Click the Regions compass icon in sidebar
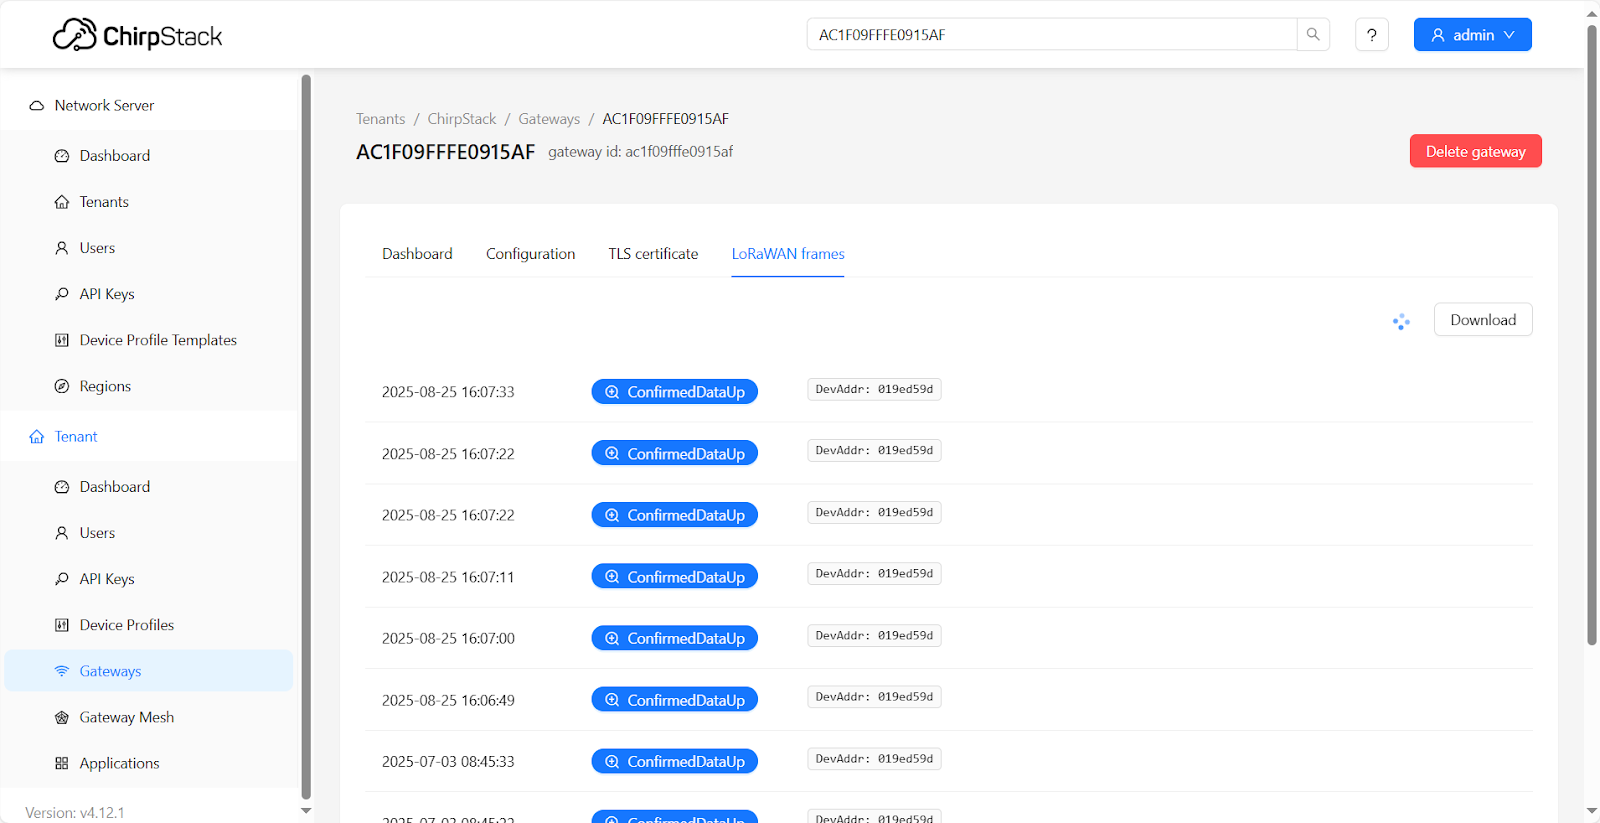 tap(62, 386)
